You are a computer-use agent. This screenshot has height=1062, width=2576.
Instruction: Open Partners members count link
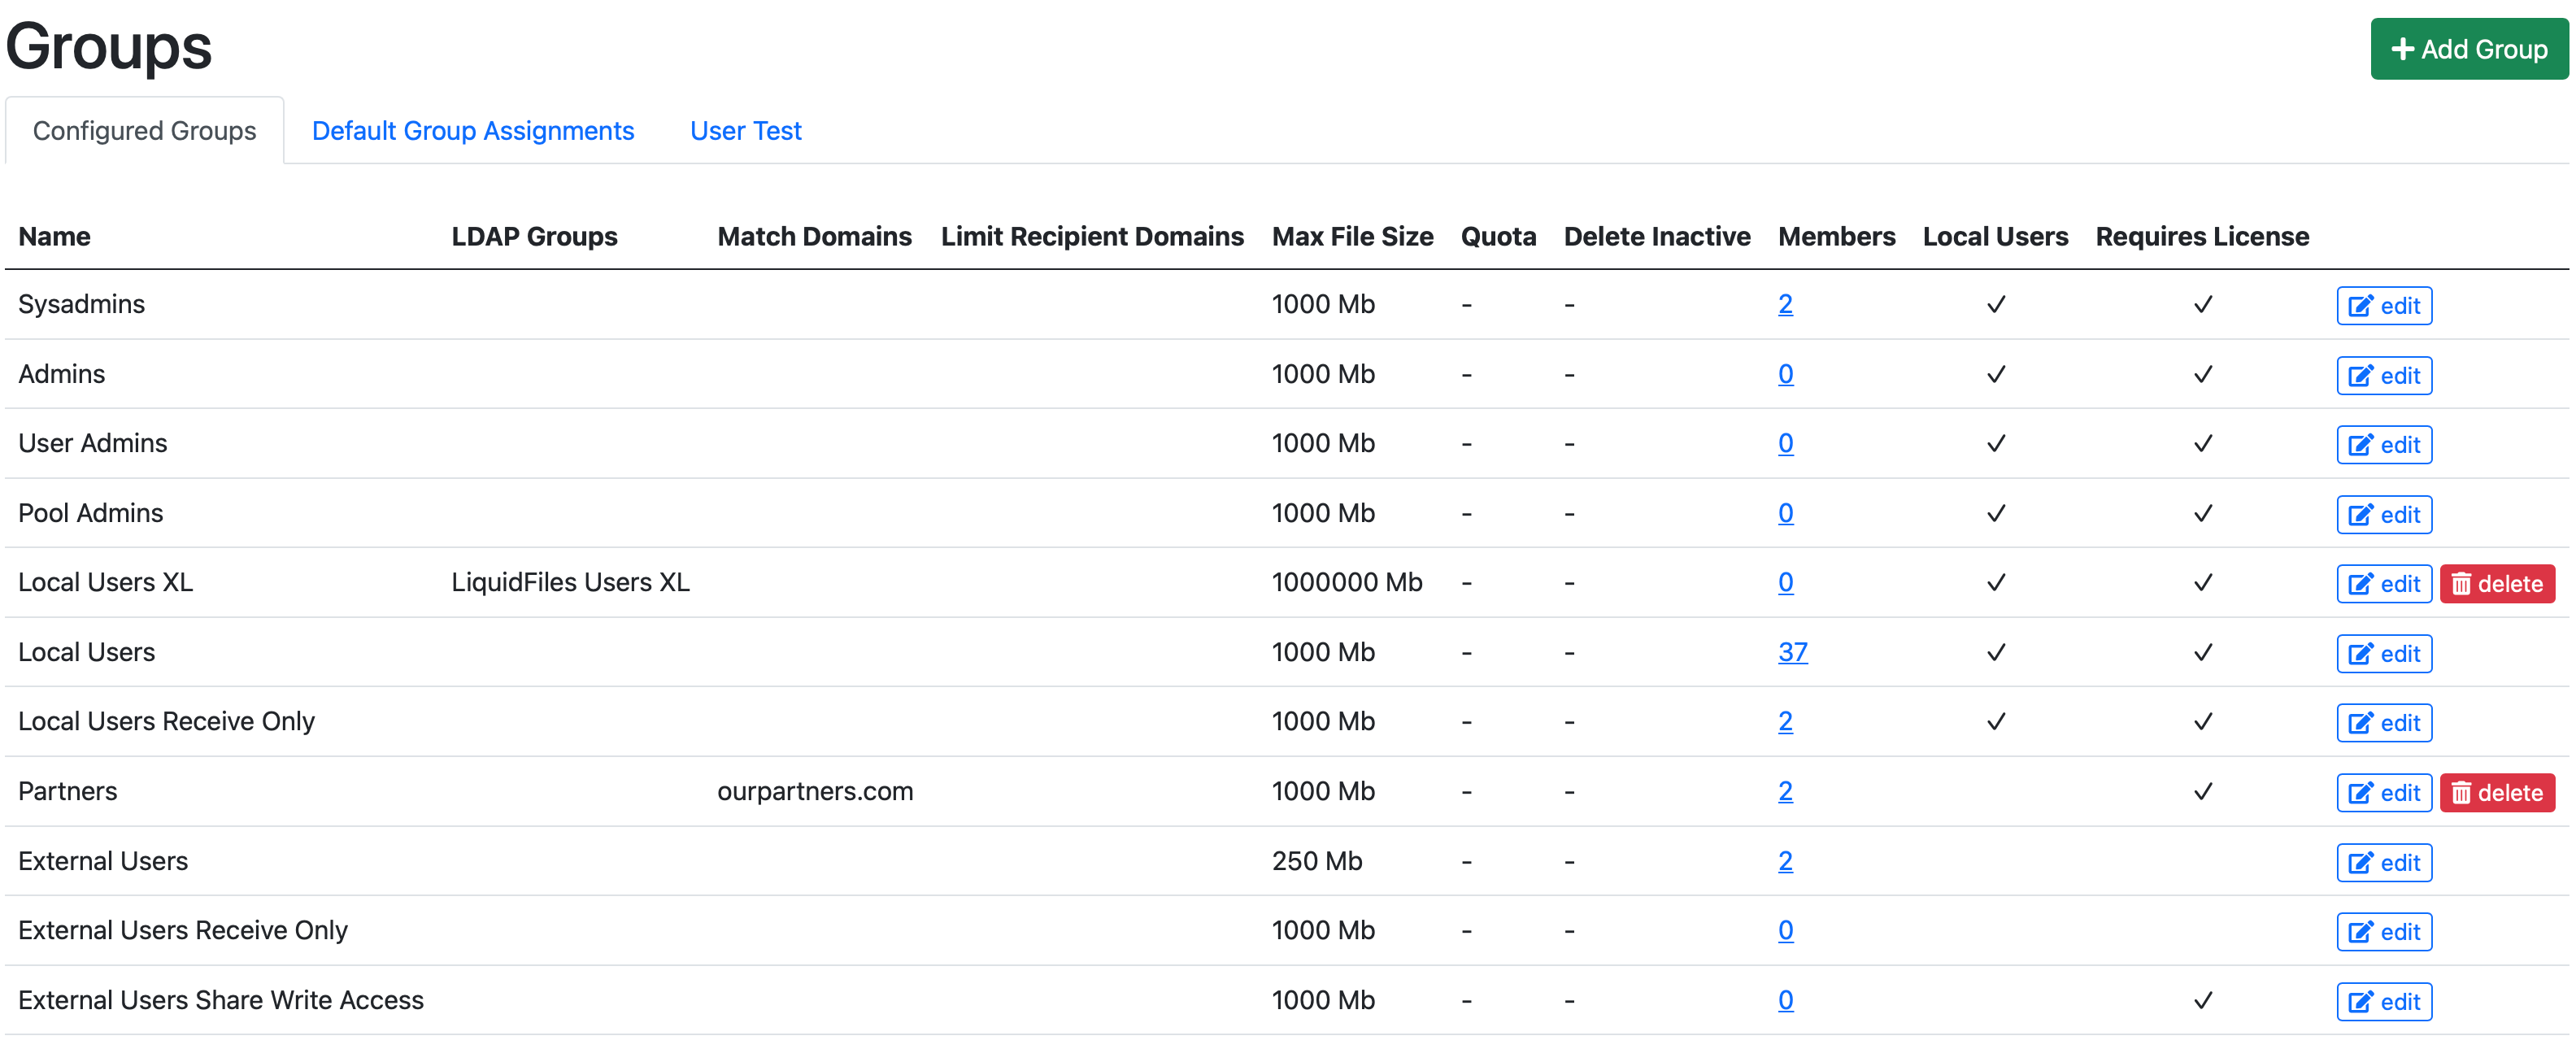pos(1785,791)
